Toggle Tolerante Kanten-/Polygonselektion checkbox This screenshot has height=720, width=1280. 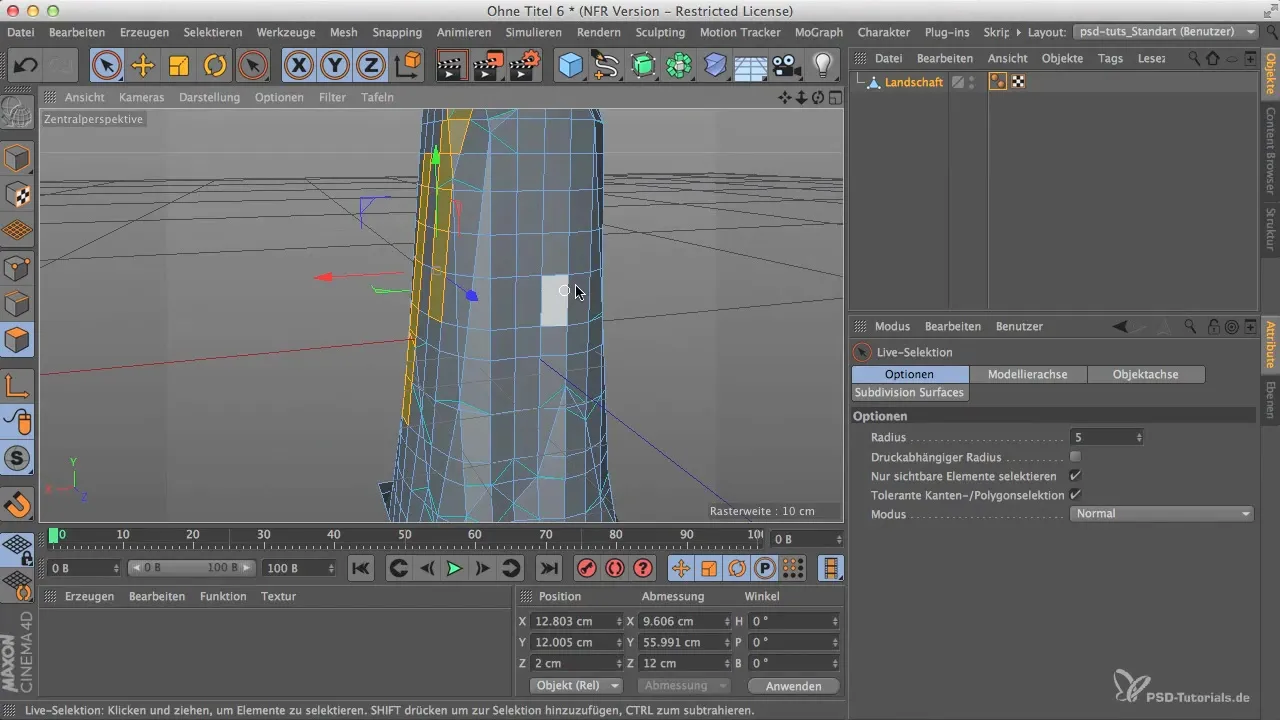(1076, 495)
